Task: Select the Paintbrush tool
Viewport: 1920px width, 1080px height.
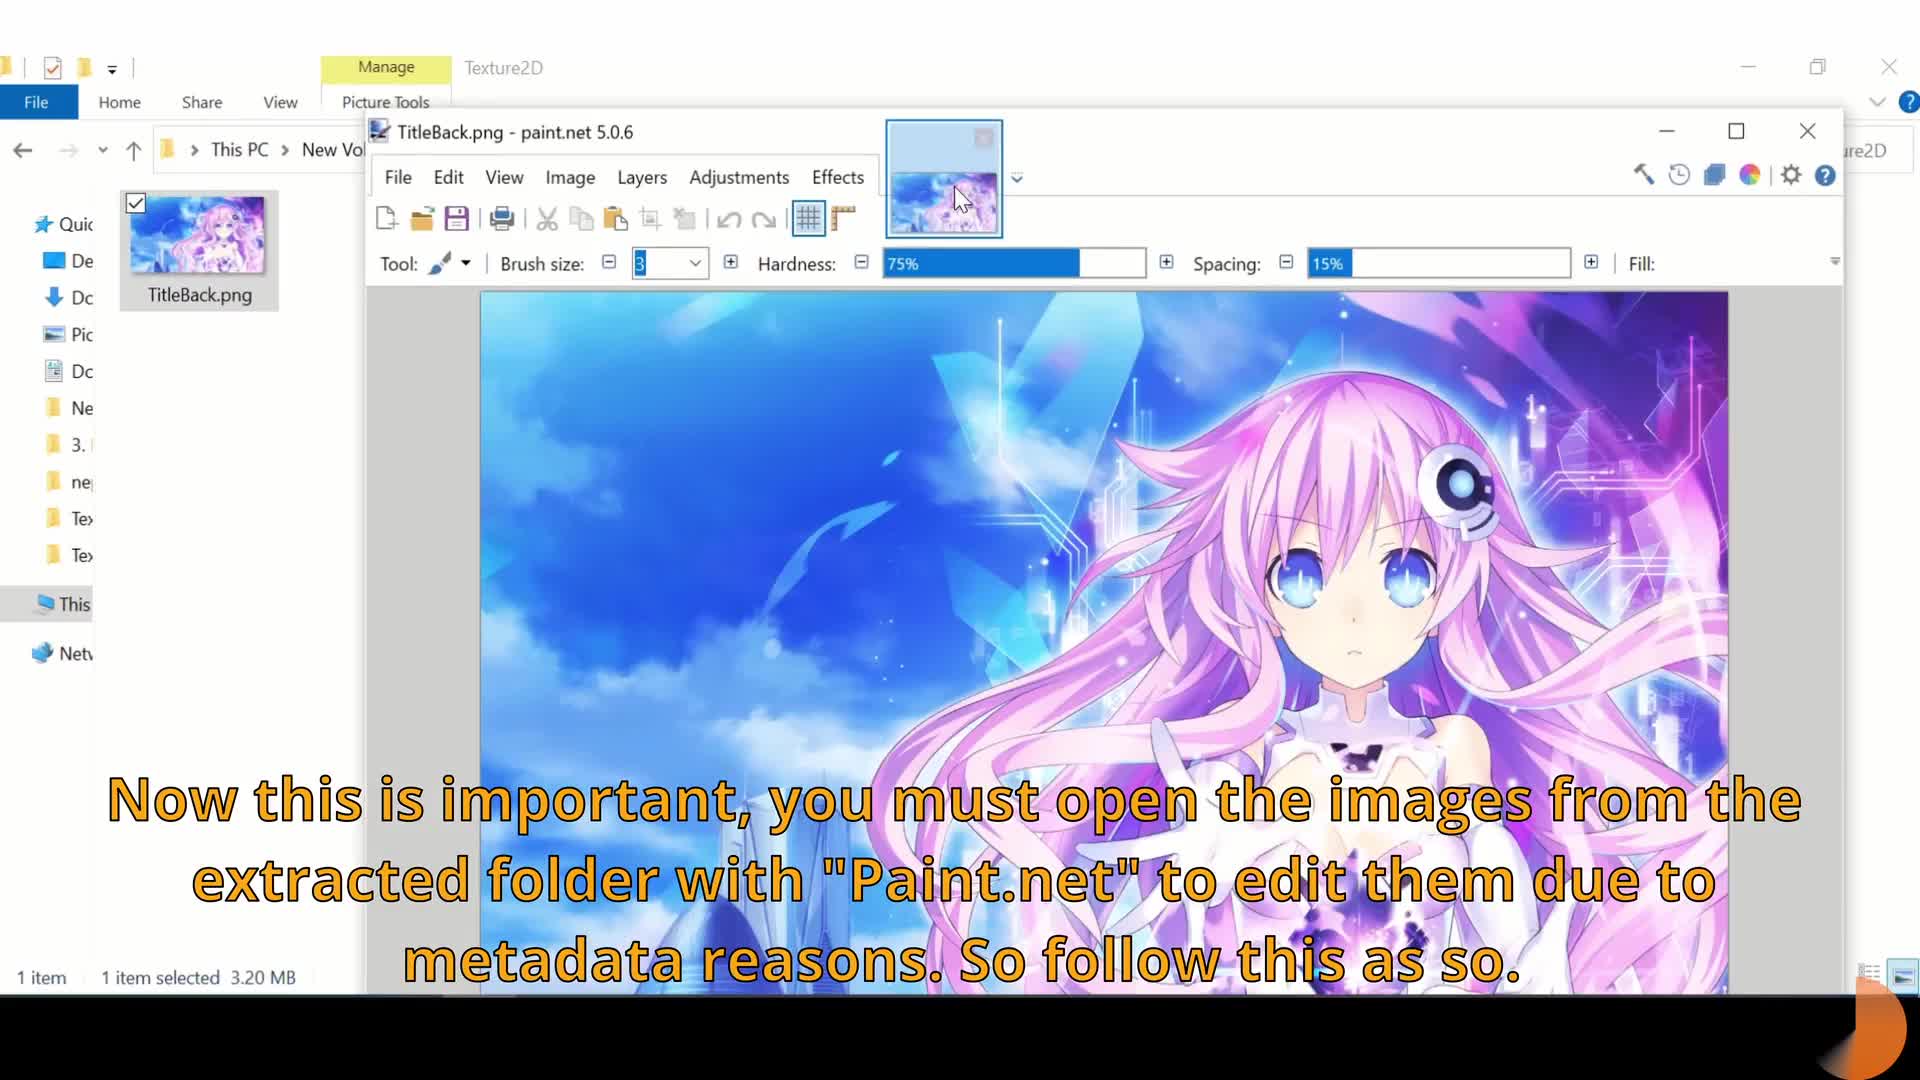Action: click(x=439, y=262)
